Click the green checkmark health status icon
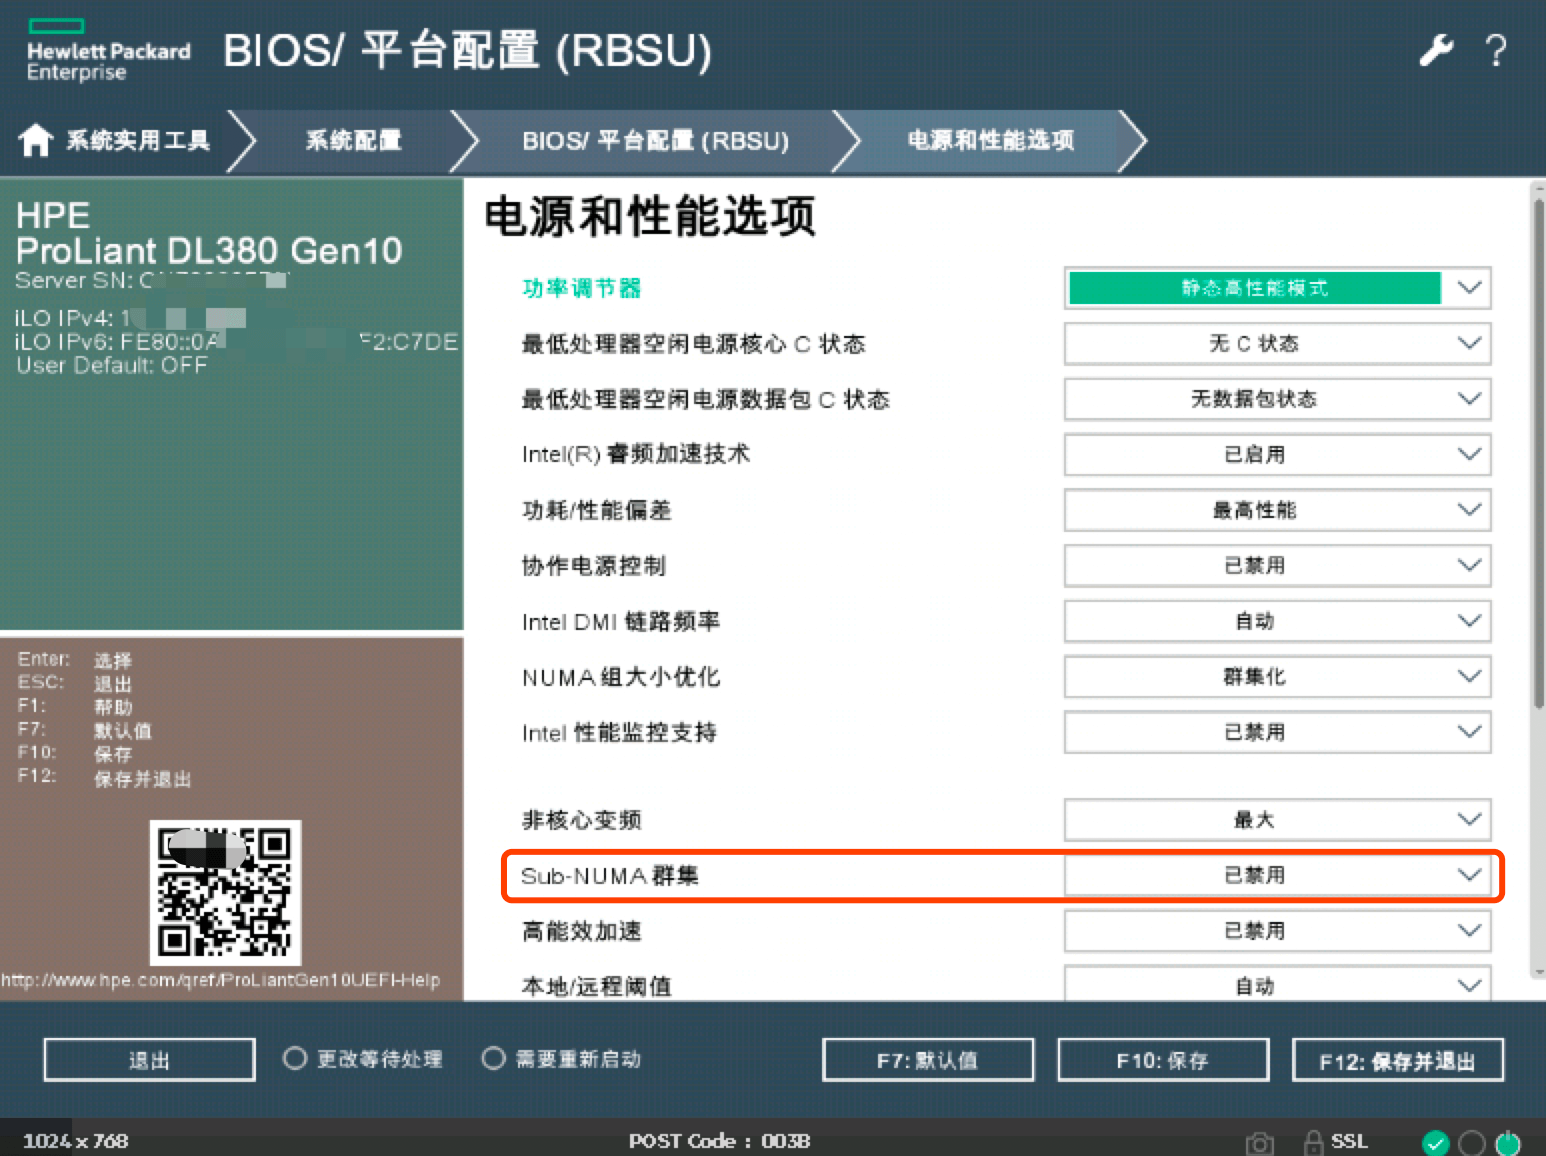The width and height of the screenshot is (1546, 1156). pyautogui.click(x=1436, y=1142)
